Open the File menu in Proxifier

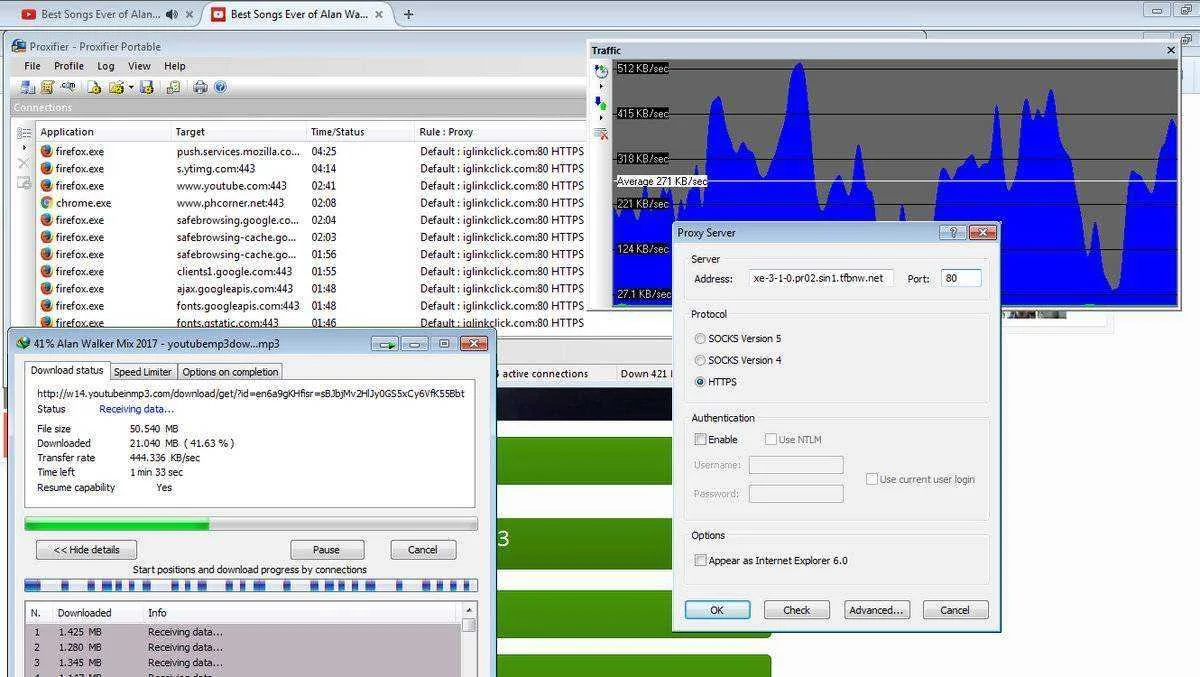click(32, 66)
